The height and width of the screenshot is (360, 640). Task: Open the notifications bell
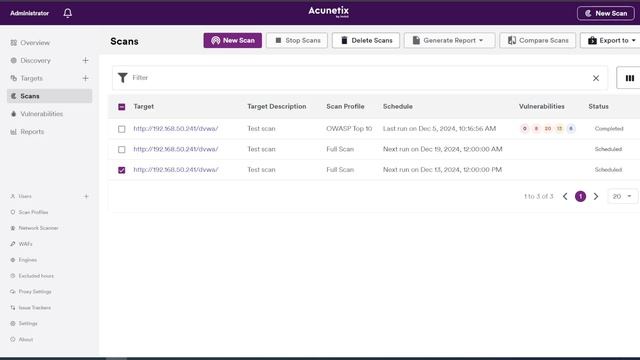[68, 13]
